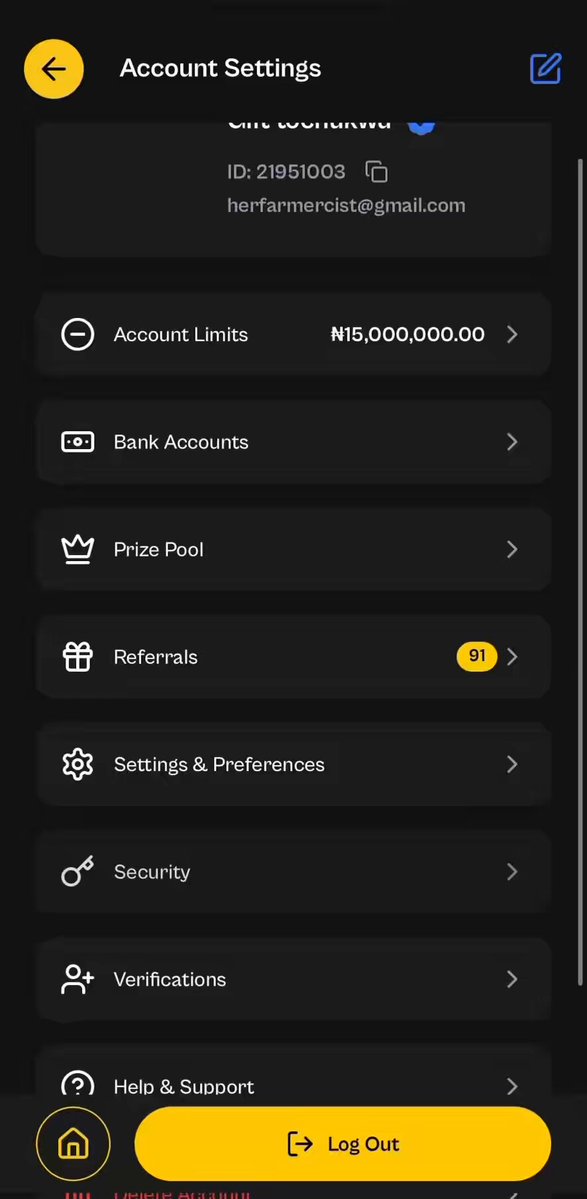This screenshot has width=587, height=1199.
Task: Expand Bank Accounts chevron arrow
Action: 512,442
